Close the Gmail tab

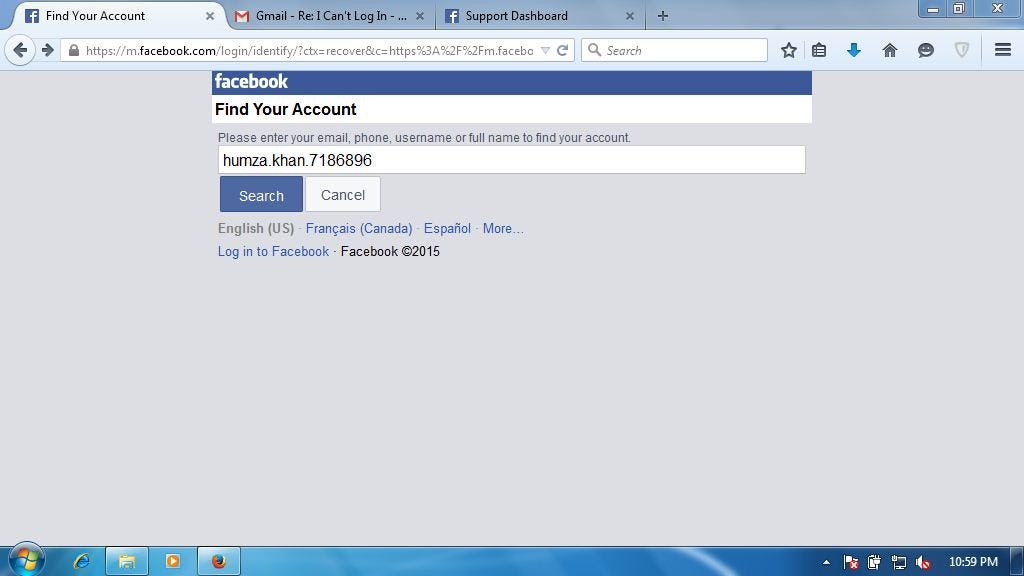coord(420,16)
